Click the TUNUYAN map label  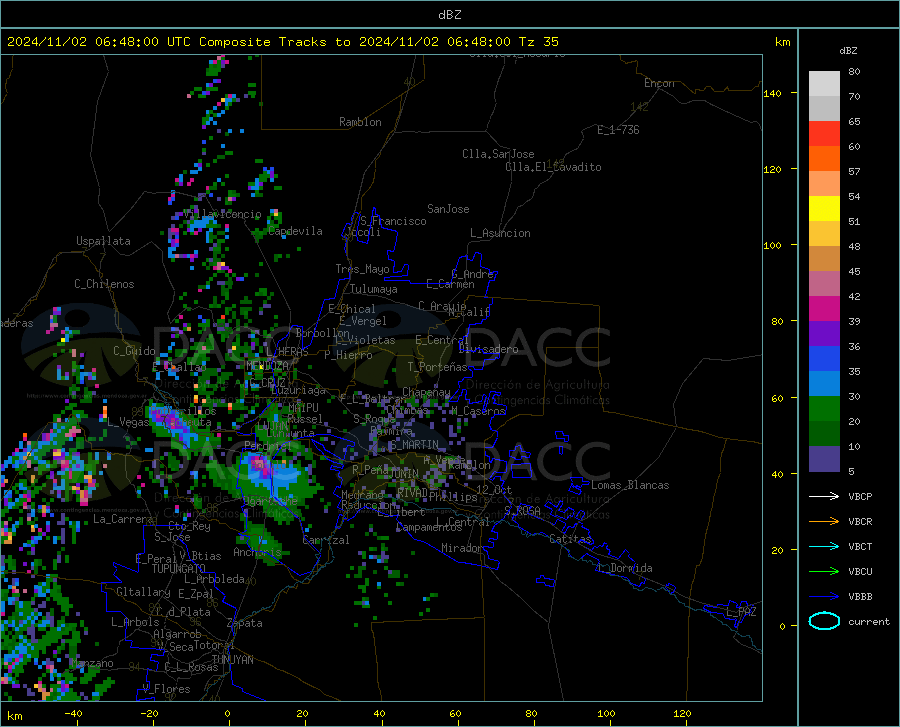(232, 660)
